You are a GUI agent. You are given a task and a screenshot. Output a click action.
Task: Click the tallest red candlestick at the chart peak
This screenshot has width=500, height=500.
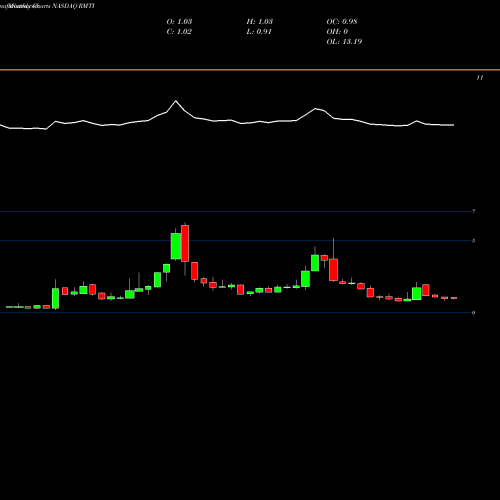coord(185,243)
